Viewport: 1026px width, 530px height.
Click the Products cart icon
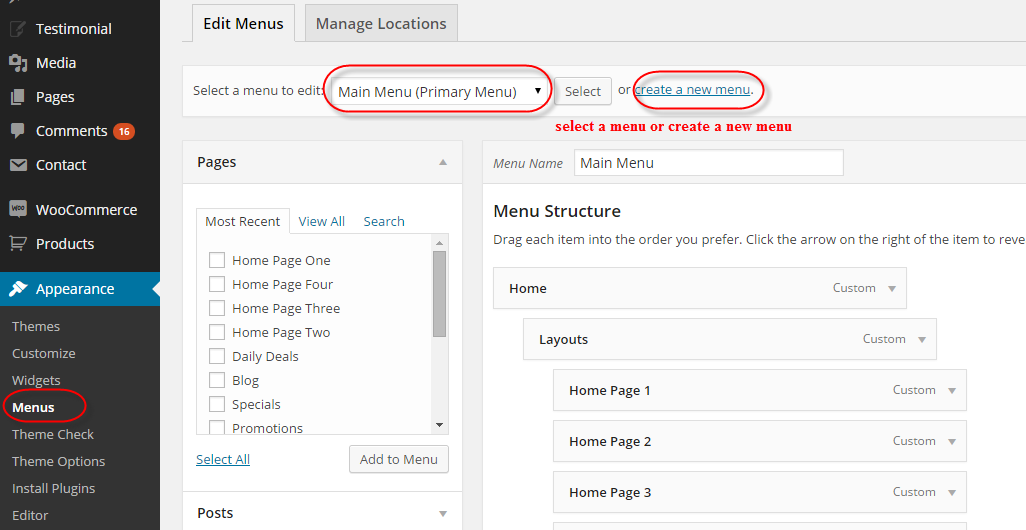coord(18,243)
